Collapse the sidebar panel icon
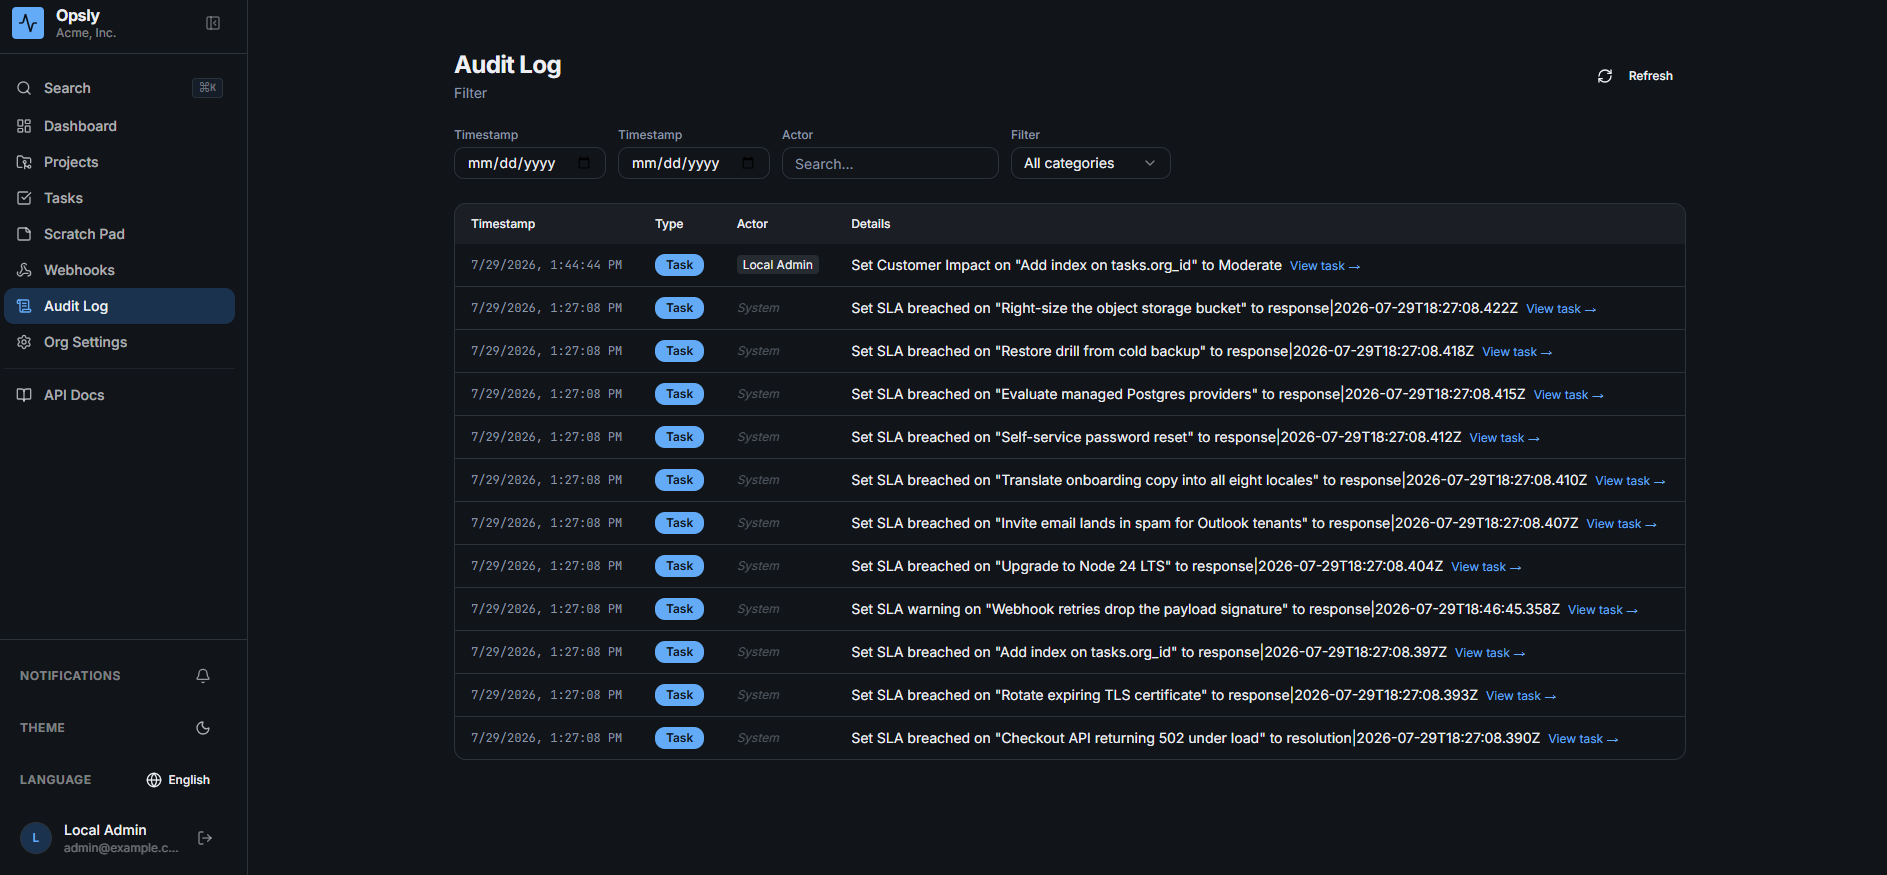This screenshot has height=875, width=1887. tap(213, 23)
